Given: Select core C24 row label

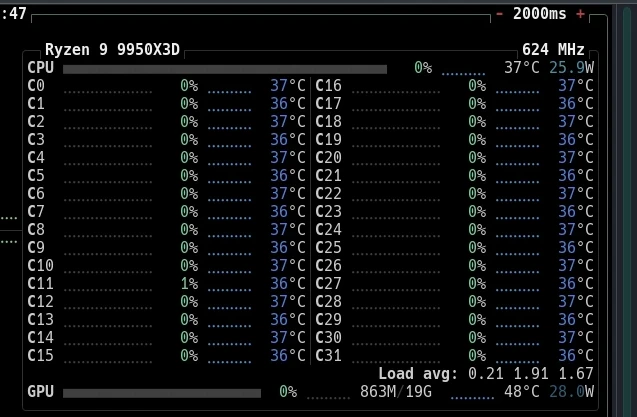Looking at the screenshot, I should point(328,230).
